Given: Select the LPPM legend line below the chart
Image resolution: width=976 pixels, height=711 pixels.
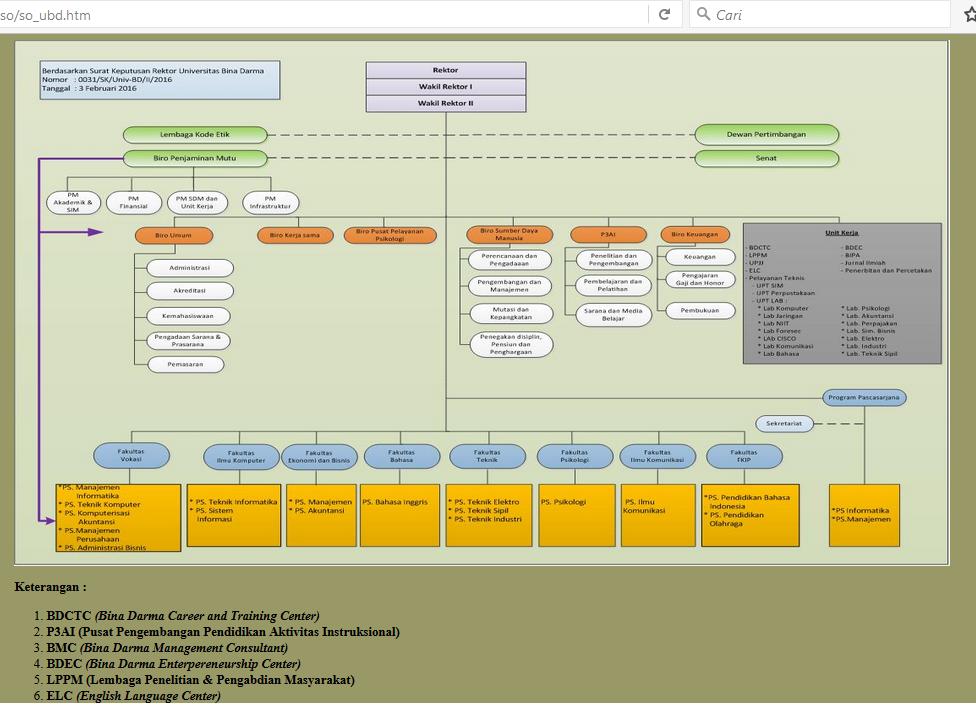Looking at the screenshot, I should point(200,680).
